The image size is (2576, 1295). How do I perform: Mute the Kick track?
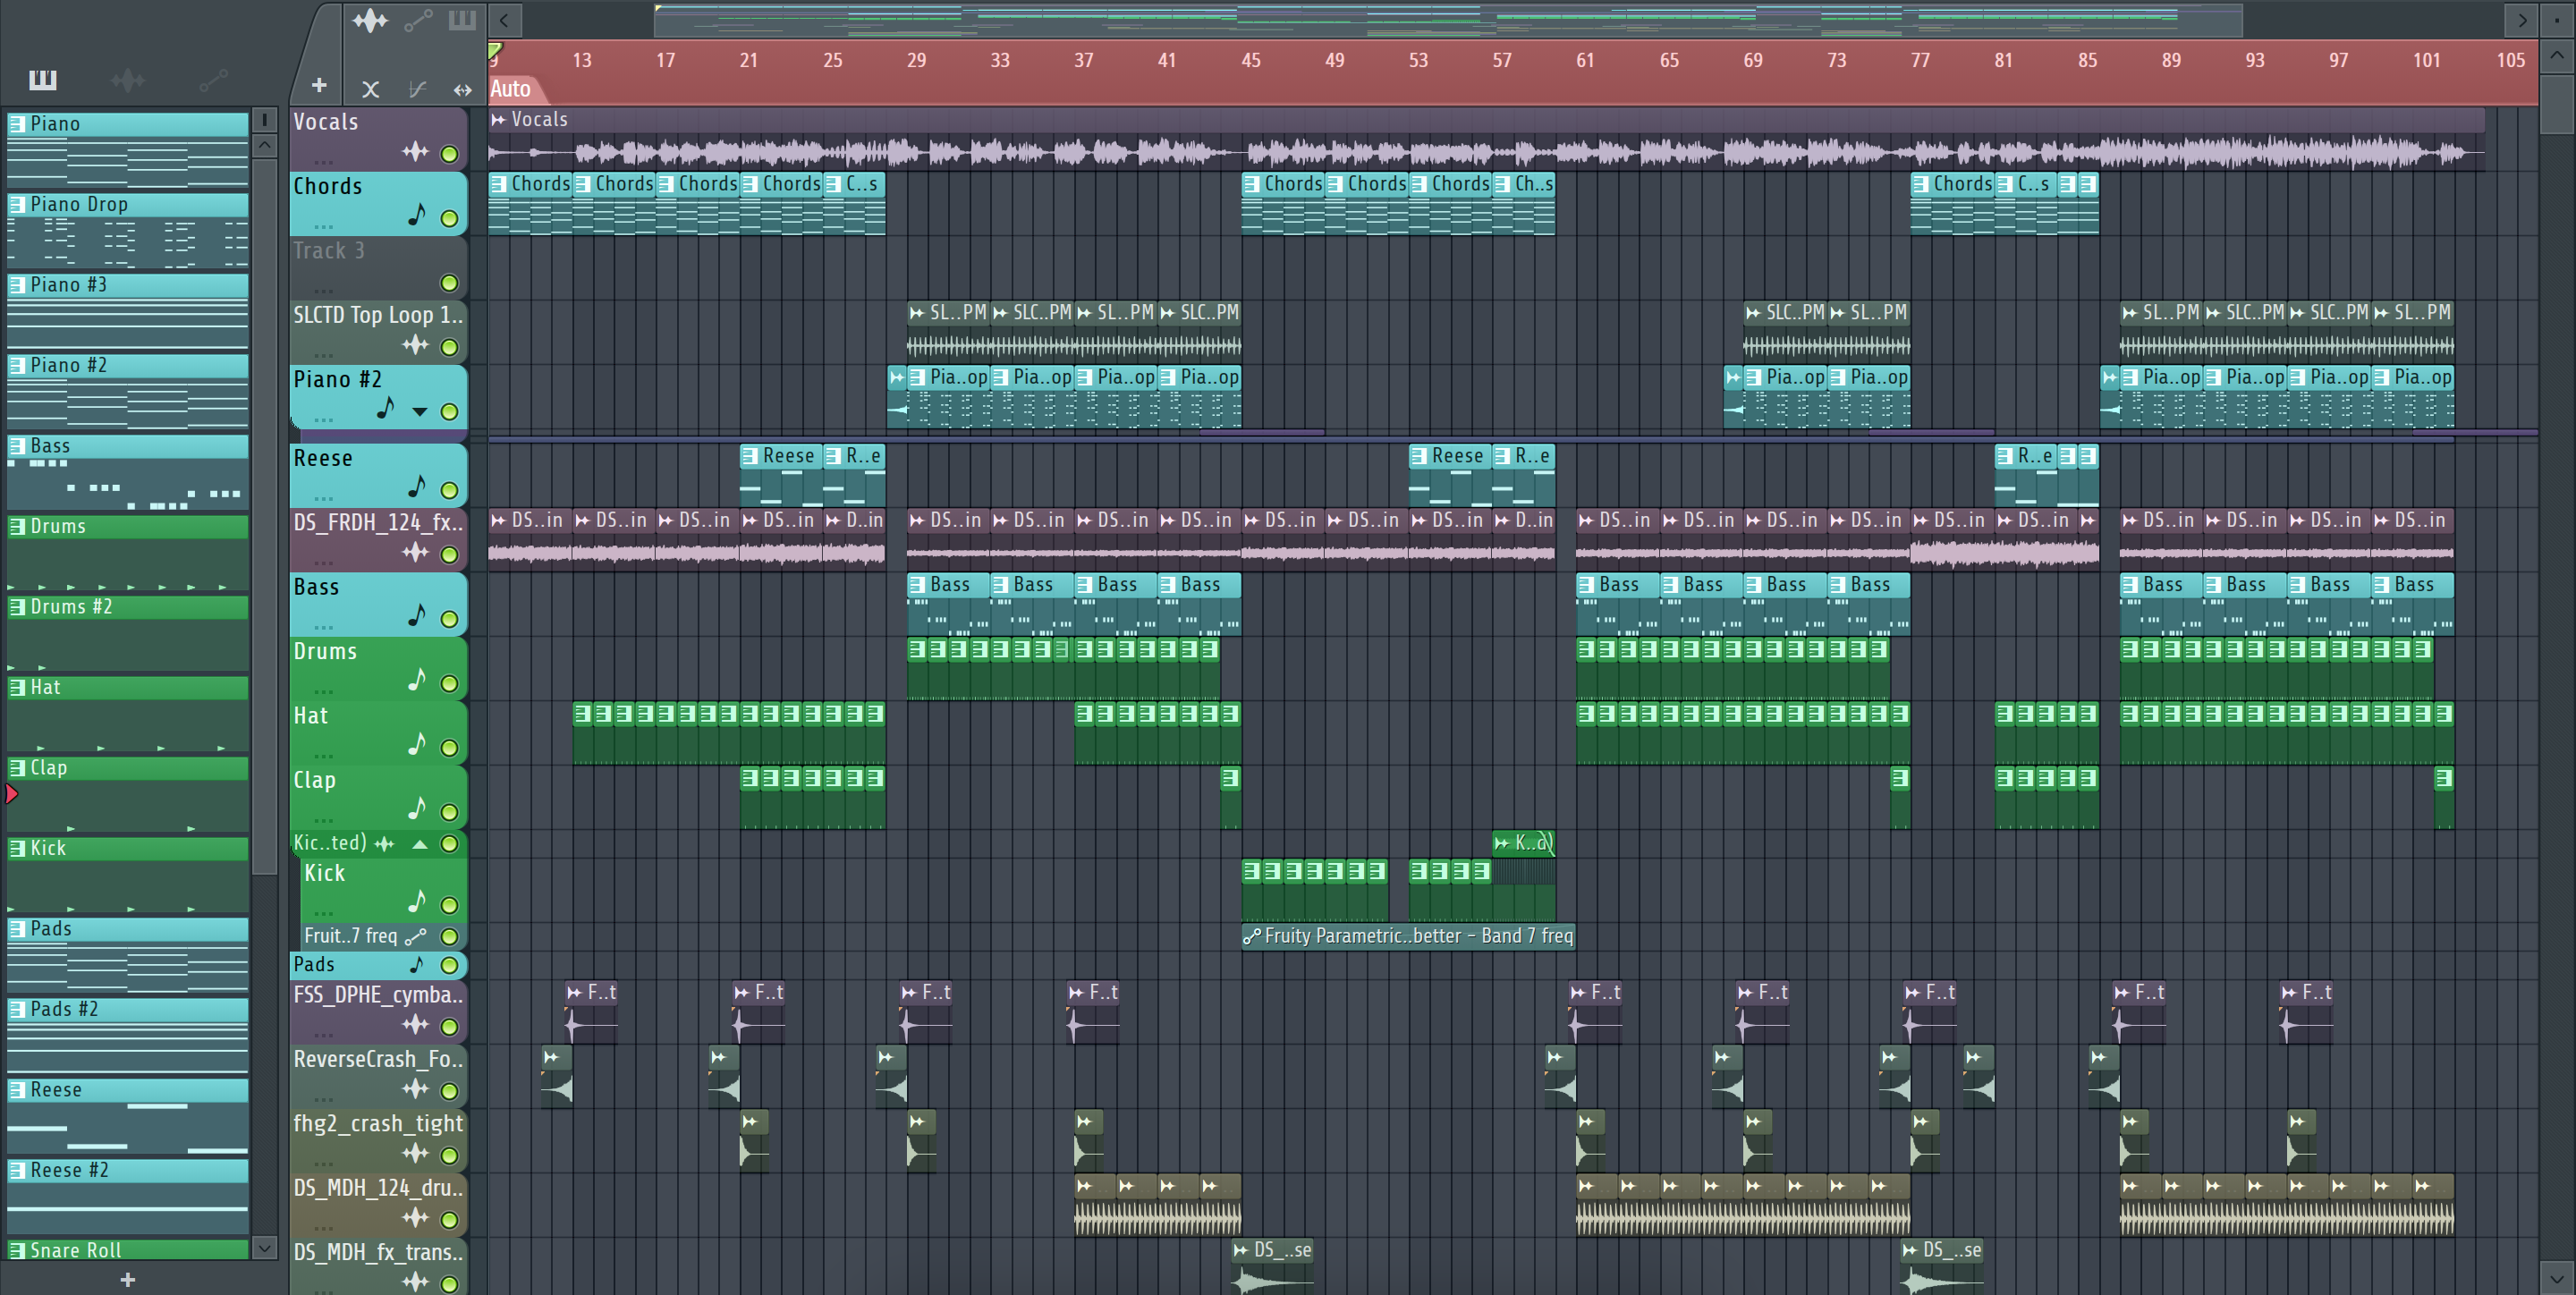tap(450, 906)
